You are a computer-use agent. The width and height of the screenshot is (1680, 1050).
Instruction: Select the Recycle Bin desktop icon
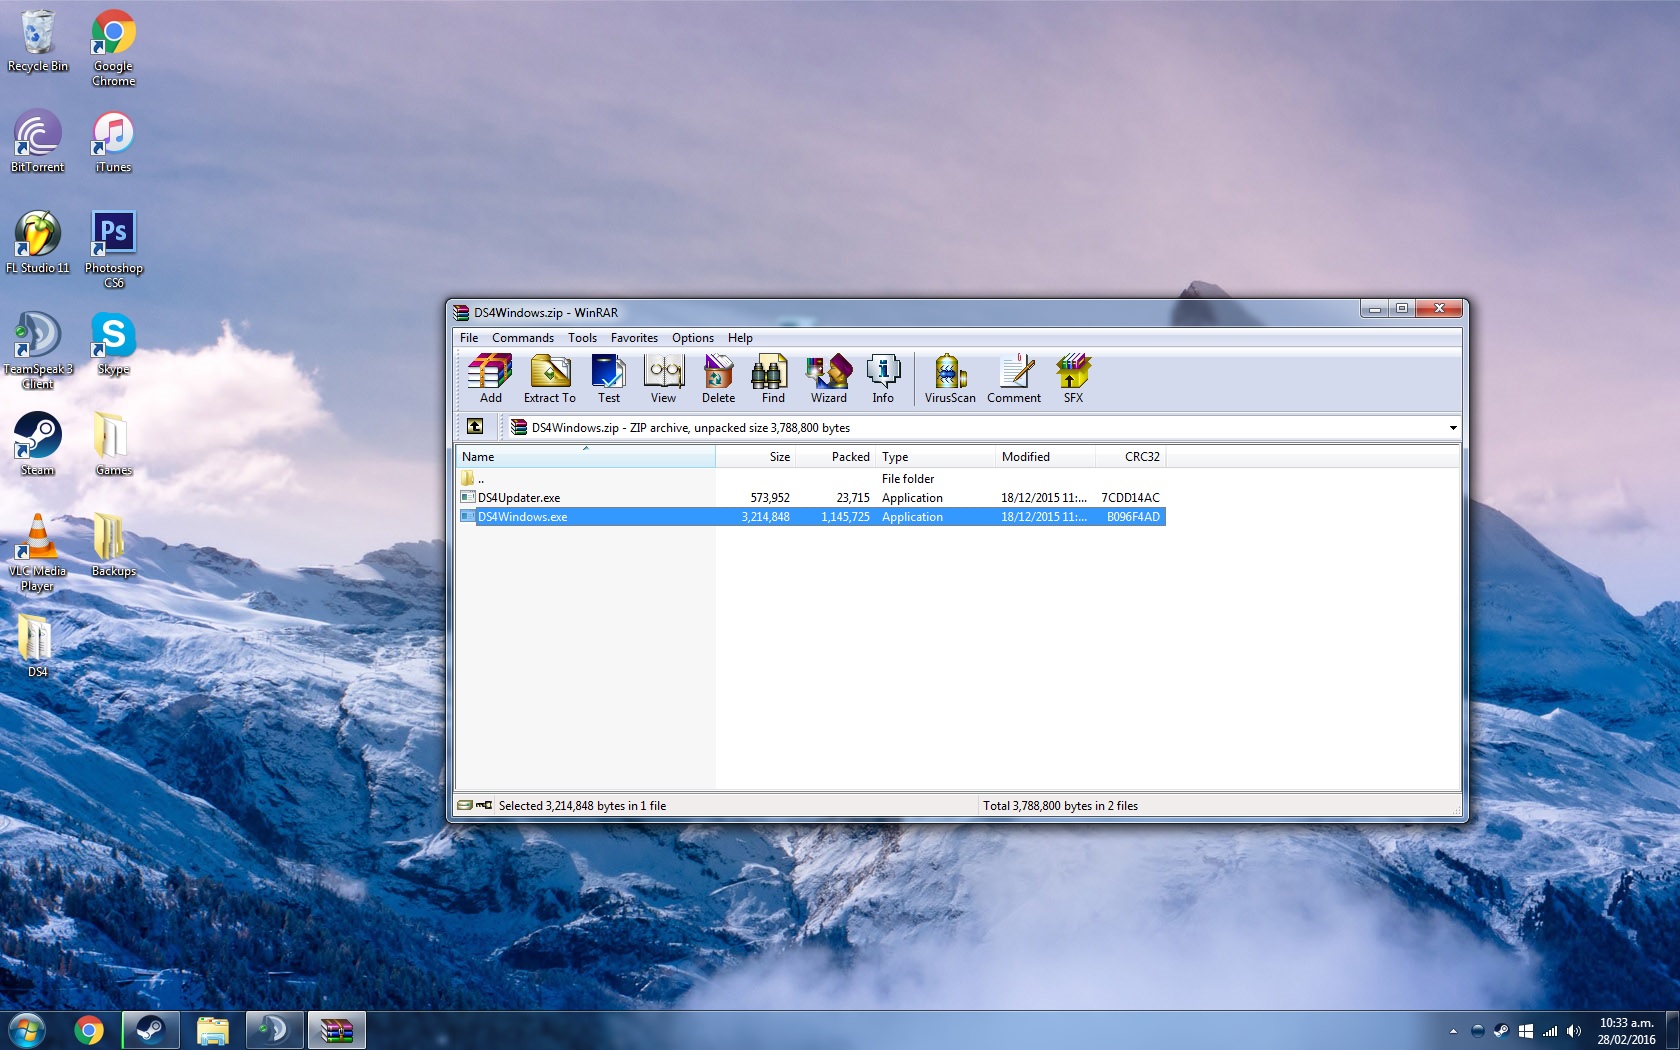click(x=38, y=41)
